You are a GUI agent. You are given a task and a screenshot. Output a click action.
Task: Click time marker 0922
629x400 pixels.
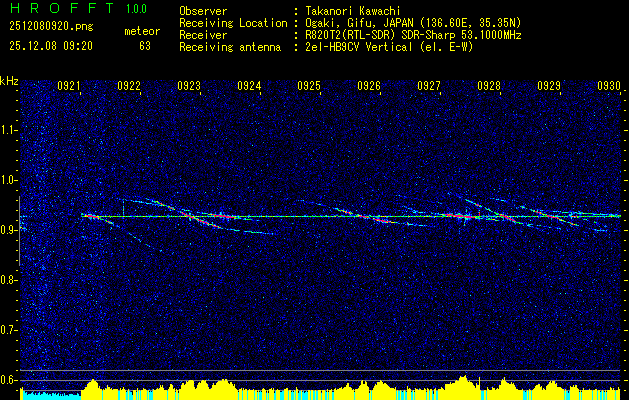(x=129, y=85)
